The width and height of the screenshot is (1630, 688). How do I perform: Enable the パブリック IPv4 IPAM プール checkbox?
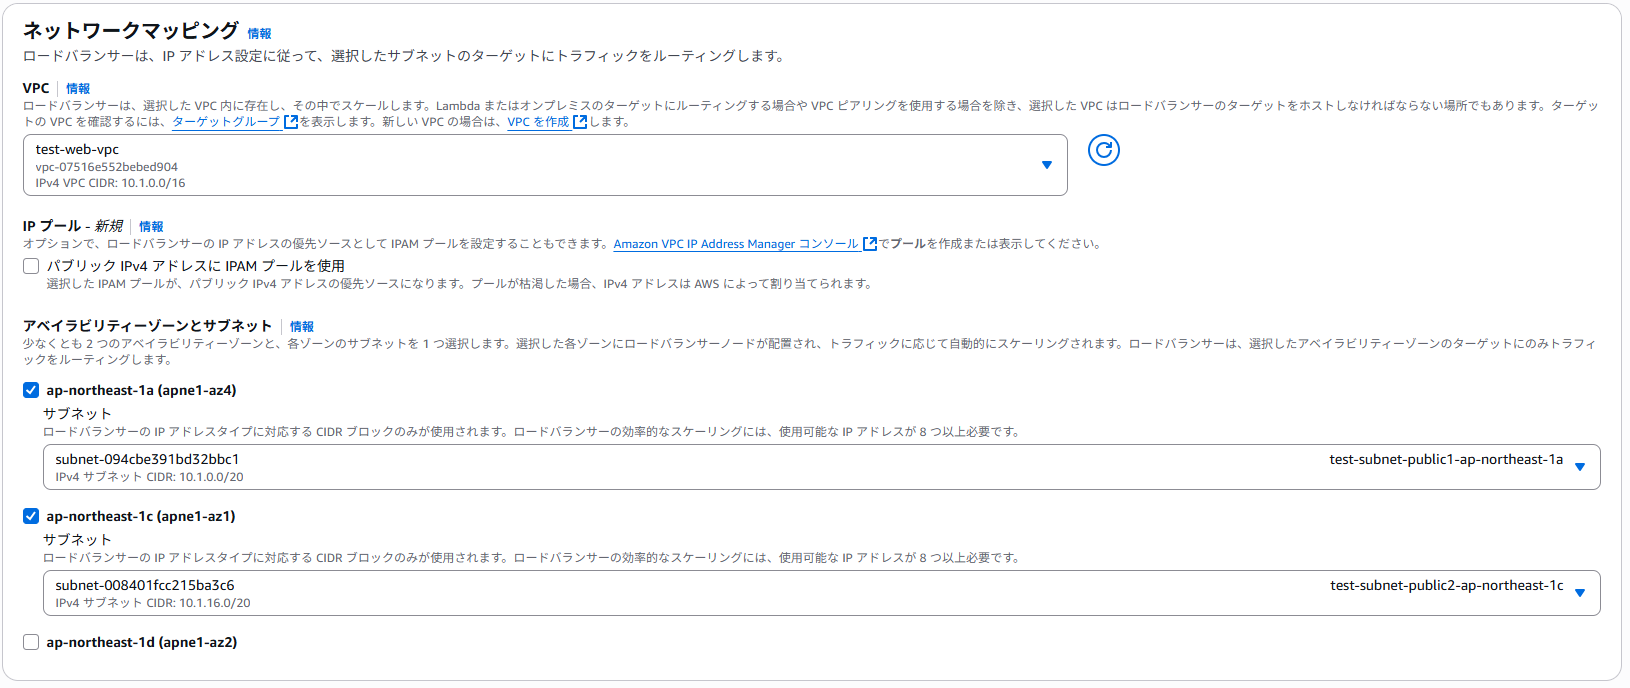[x=31, y=266]
